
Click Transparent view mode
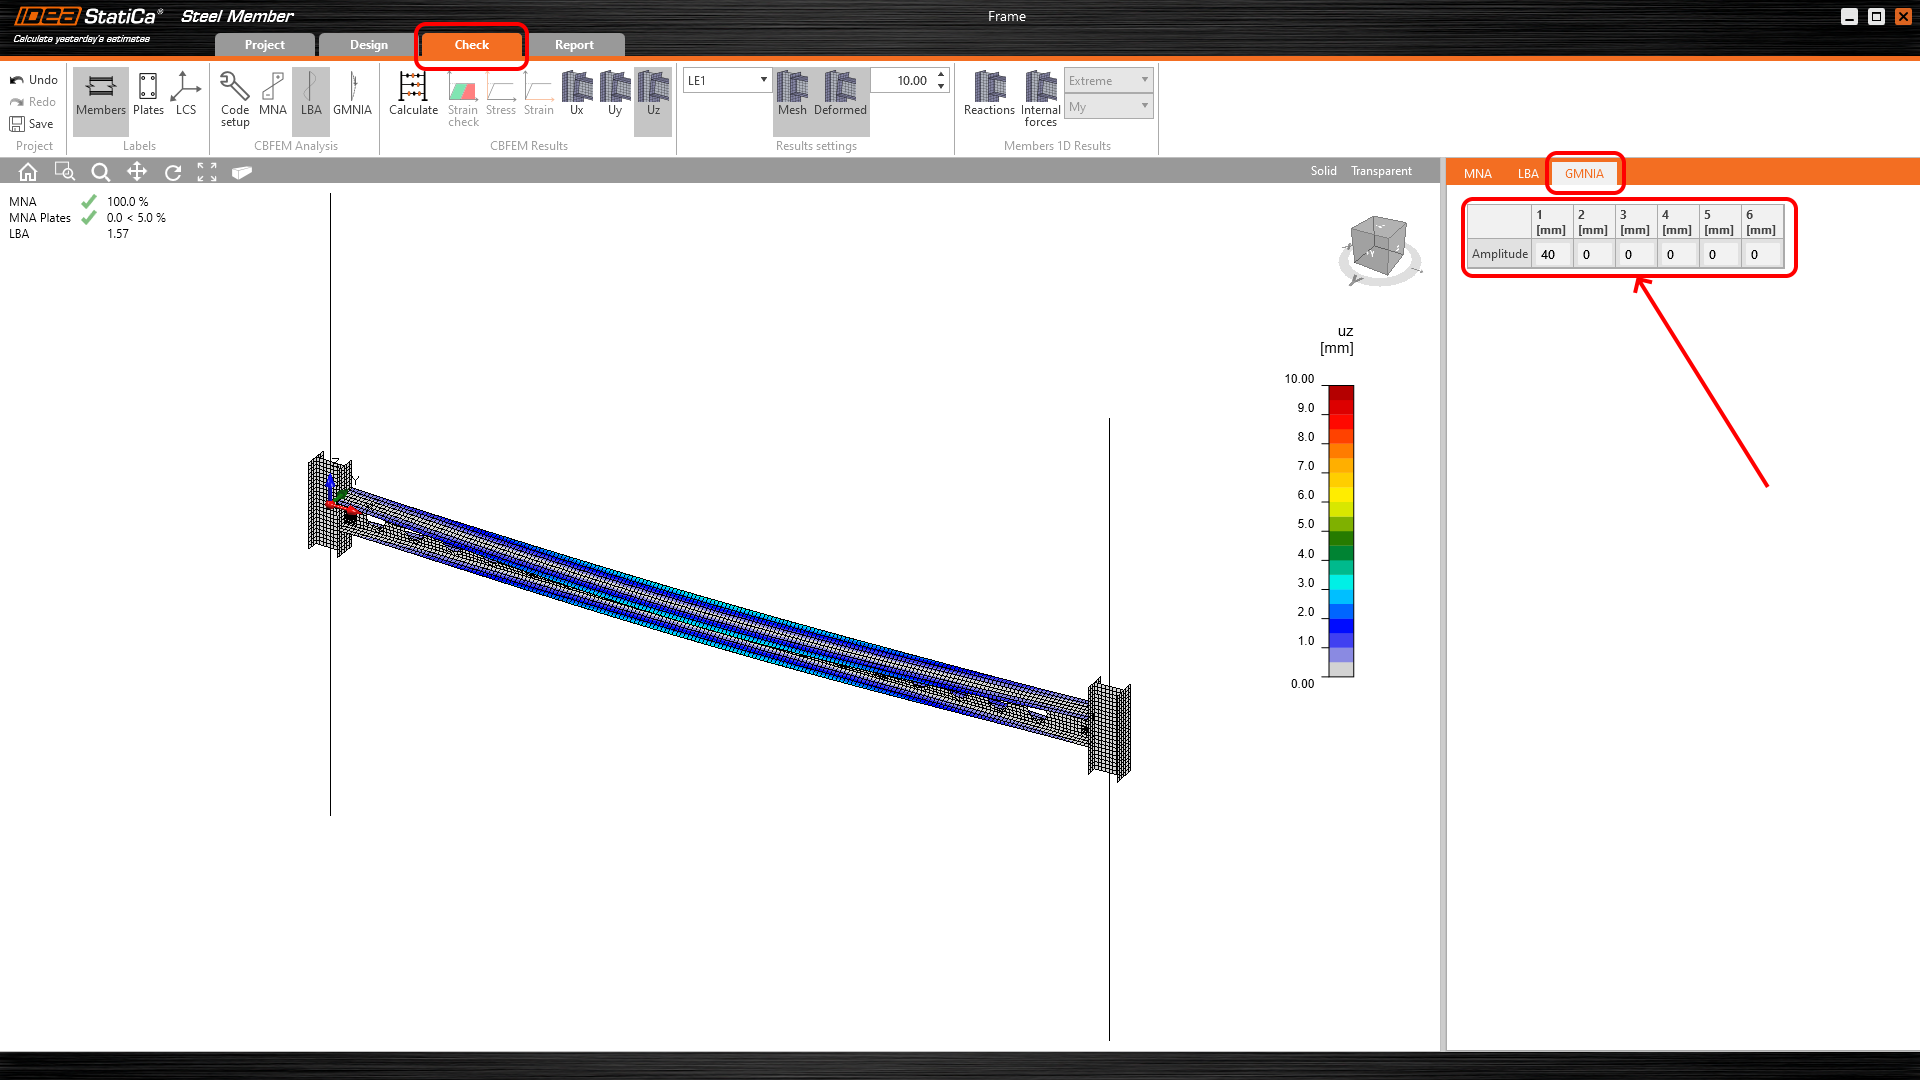click(1381, 171)
